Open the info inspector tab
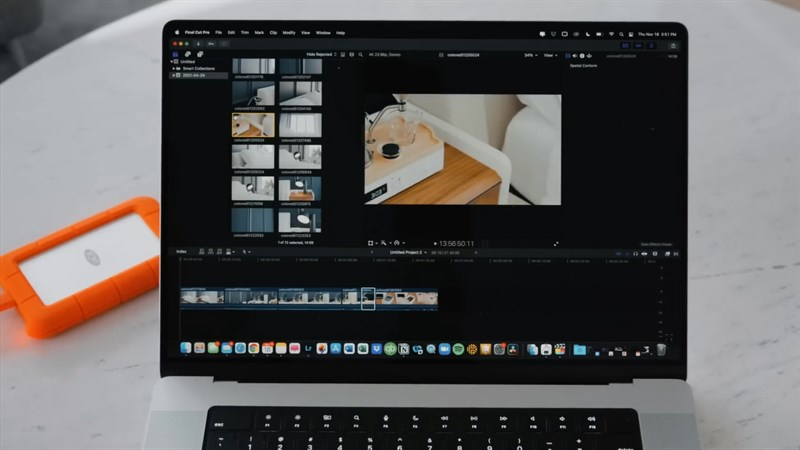This screenshot has height=450, width=800. coord(582,56)
